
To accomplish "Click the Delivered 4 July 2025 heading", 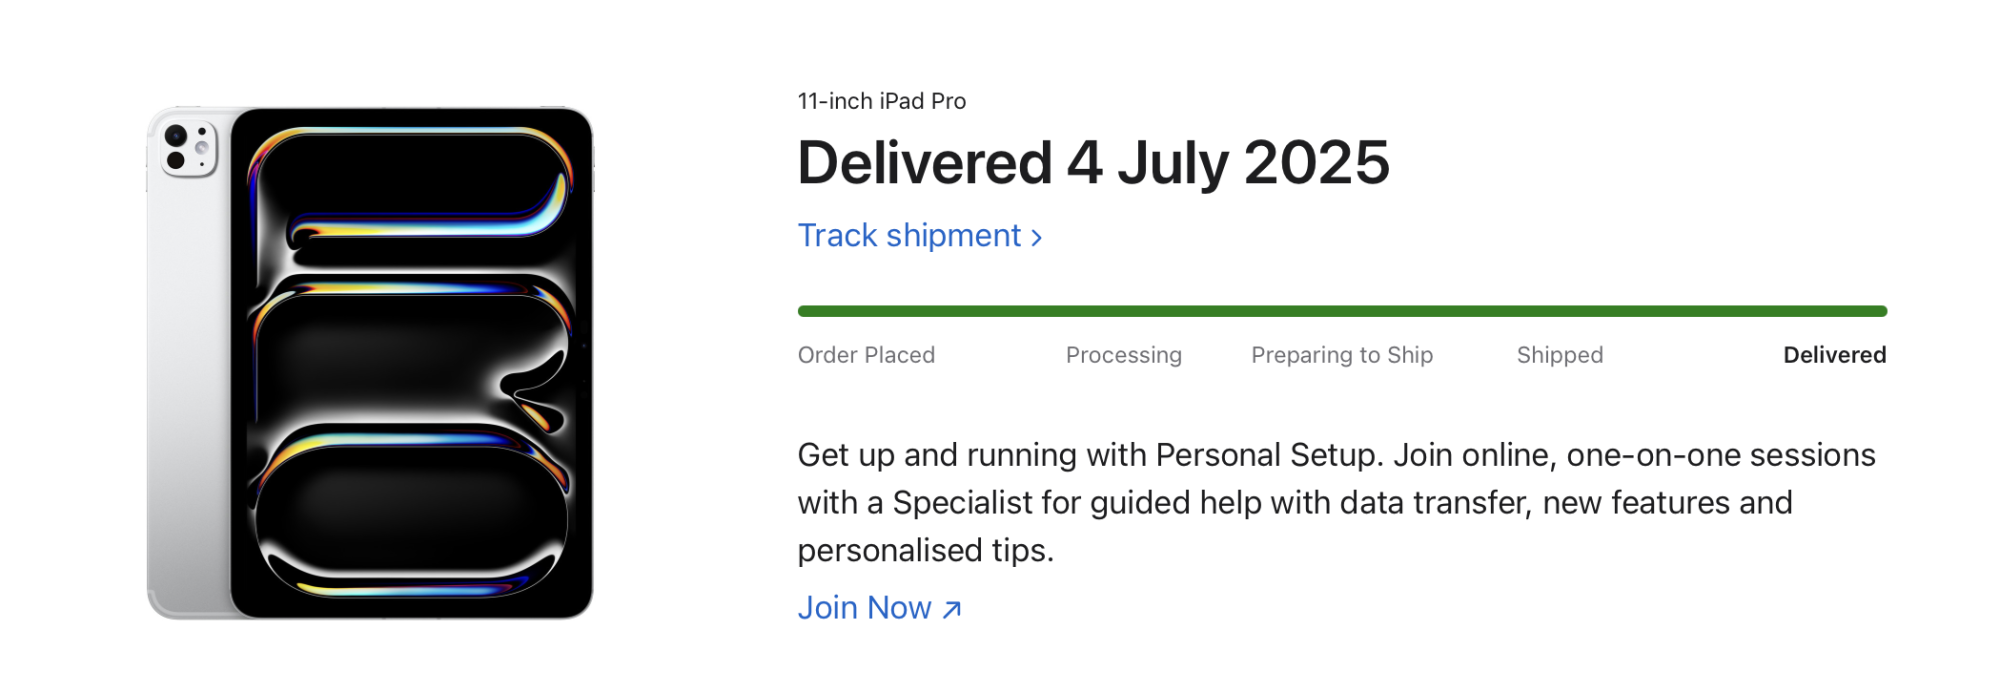I will pyautogui.click(x=1093, y=160).
